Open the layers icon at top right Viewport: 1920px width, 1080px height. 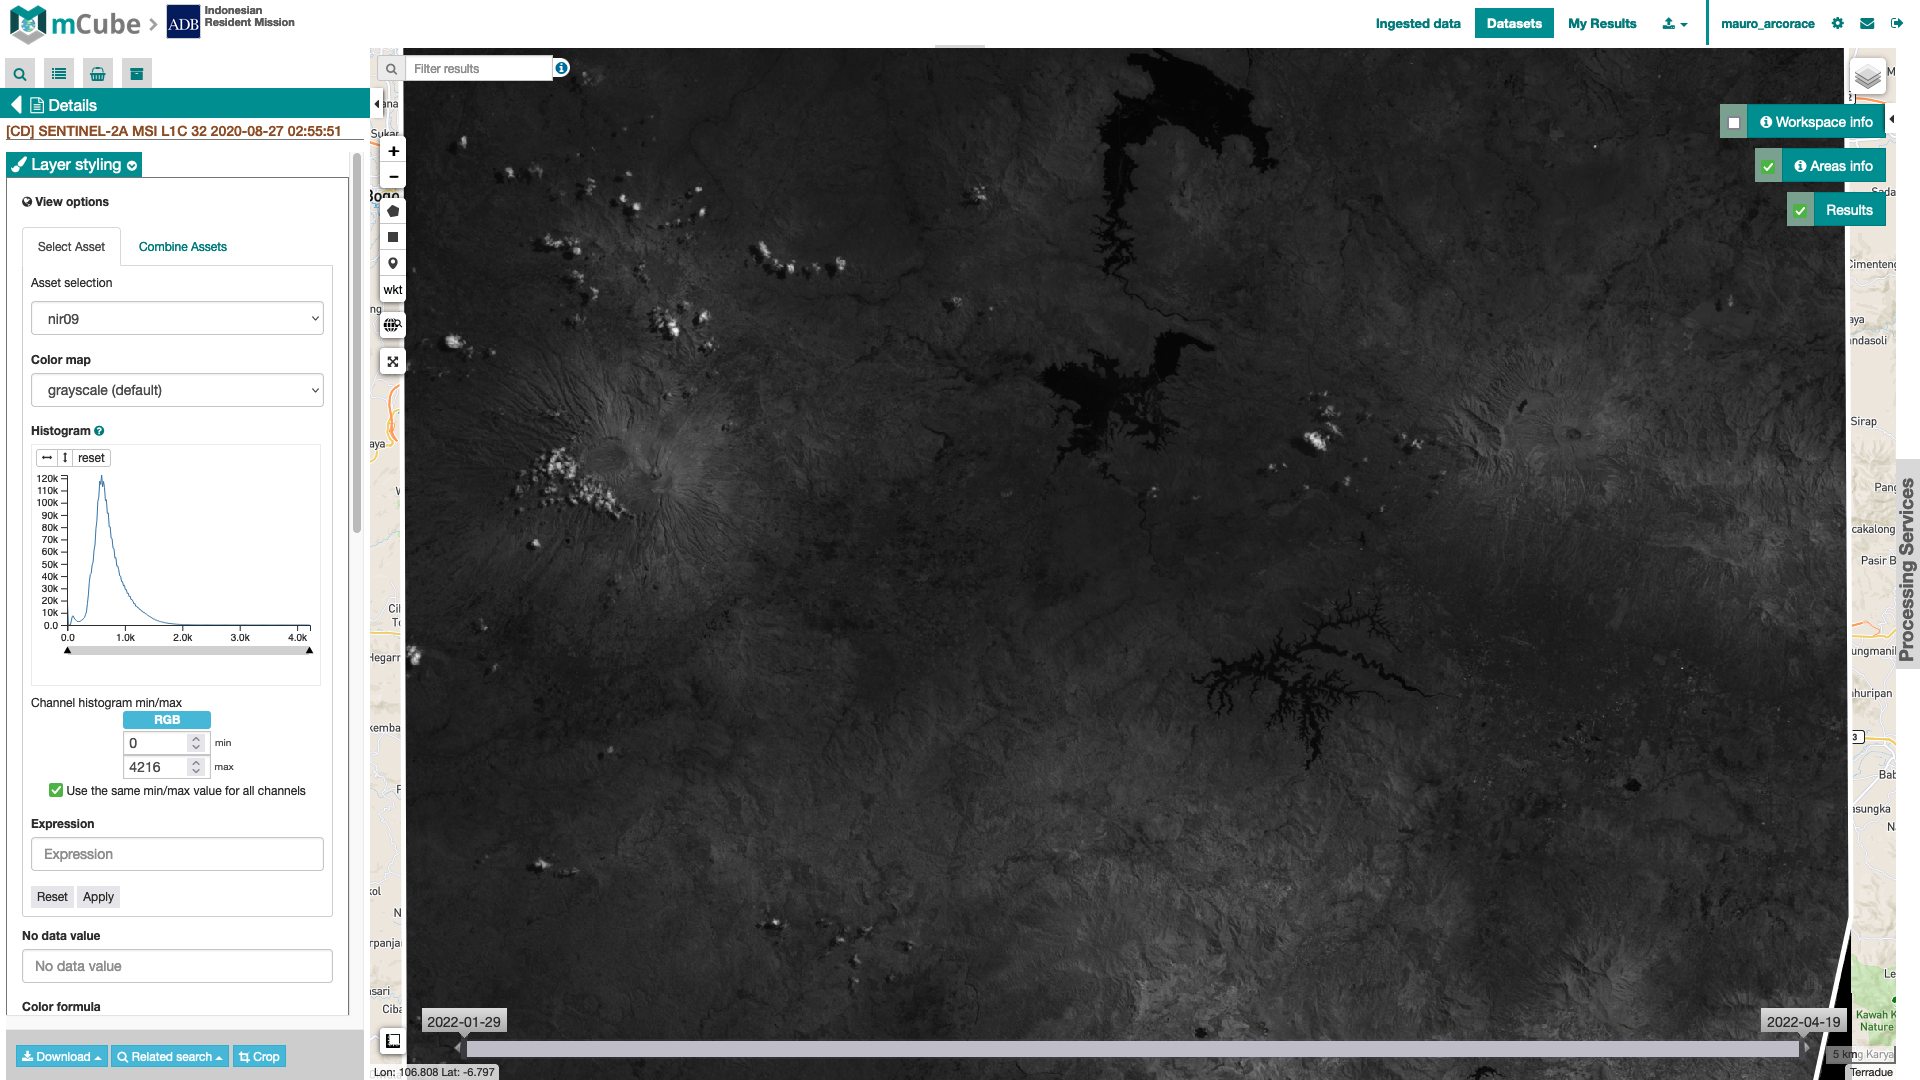tap(1866, 76)
